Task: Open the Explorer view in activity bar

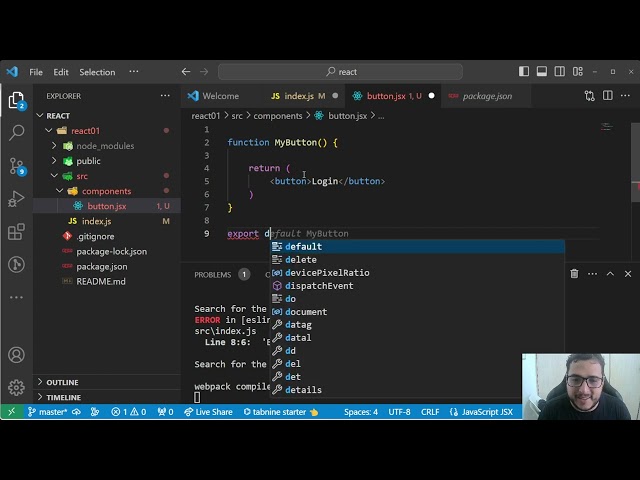Action: [16, 100]
